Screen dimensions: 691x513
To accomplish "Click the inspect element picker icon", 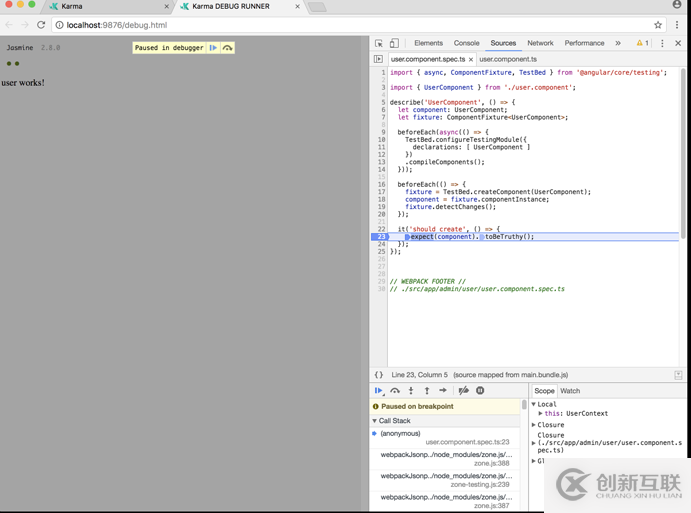I will [379, 43].
